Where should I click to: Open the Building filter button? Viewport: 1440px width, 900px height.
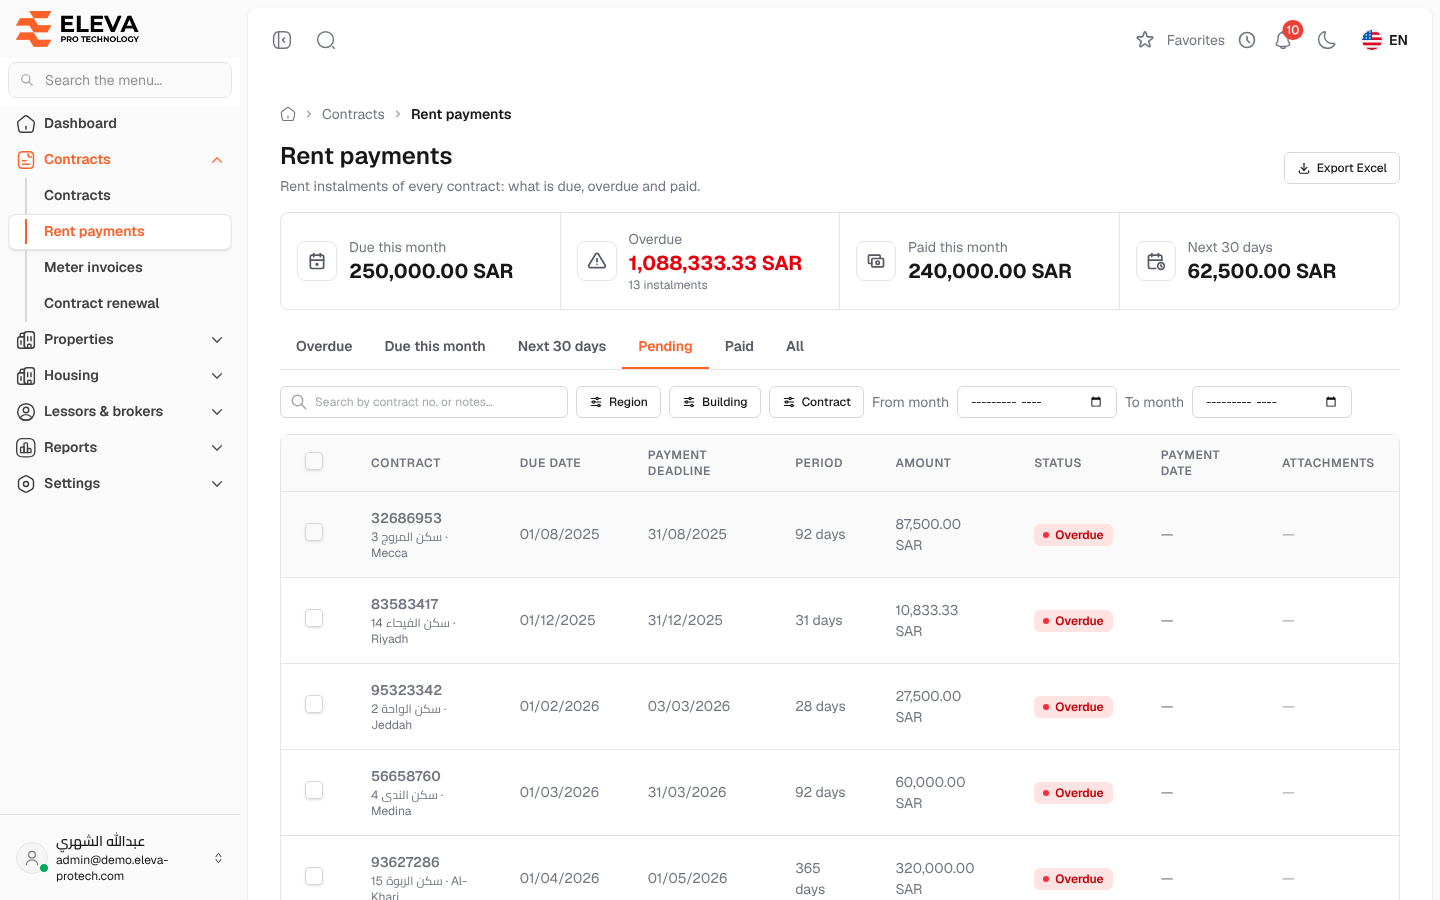tap(715, 402)
